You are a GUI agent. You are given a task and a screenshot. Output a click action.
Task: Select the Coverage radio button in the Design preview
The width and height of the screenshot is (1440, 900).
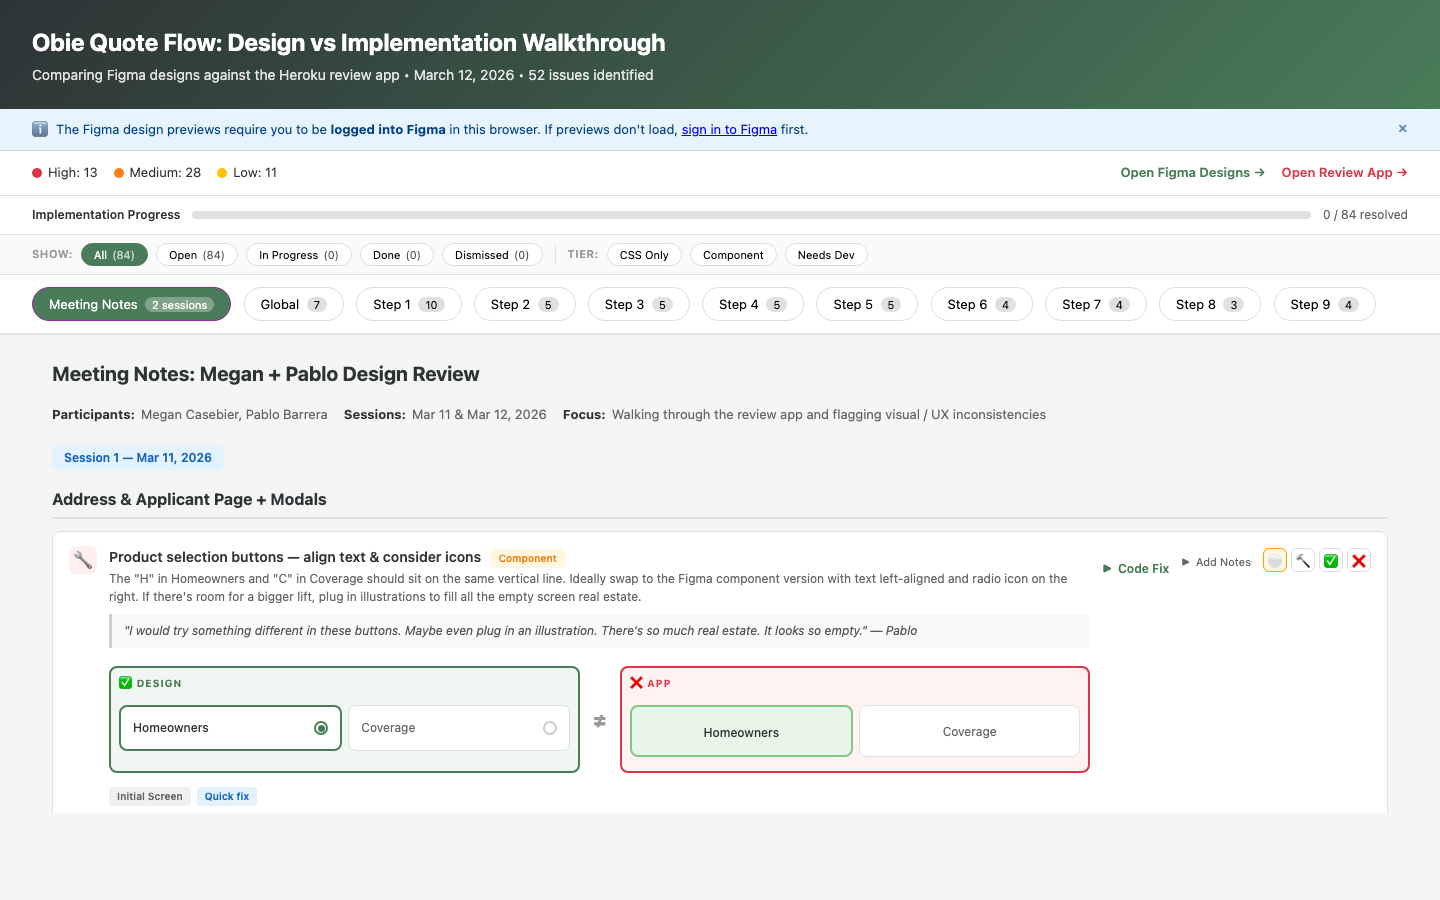tap(548, 727)
